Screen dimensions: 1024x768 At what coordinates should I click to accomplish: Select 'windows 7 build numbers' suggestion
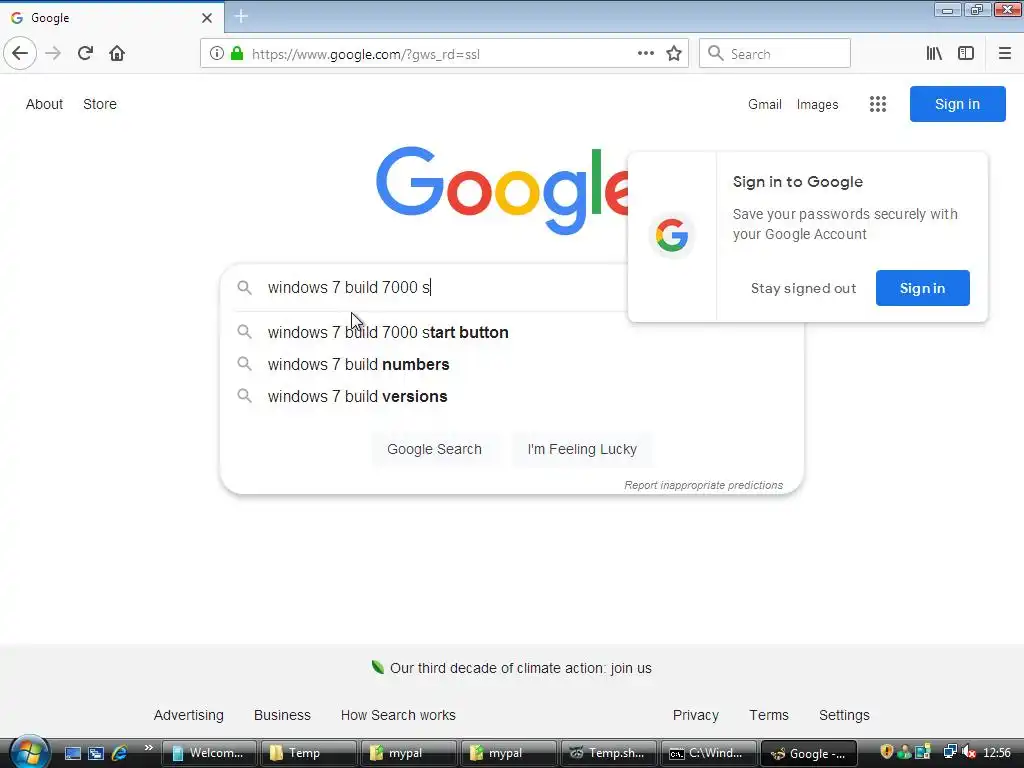[511, 364]
